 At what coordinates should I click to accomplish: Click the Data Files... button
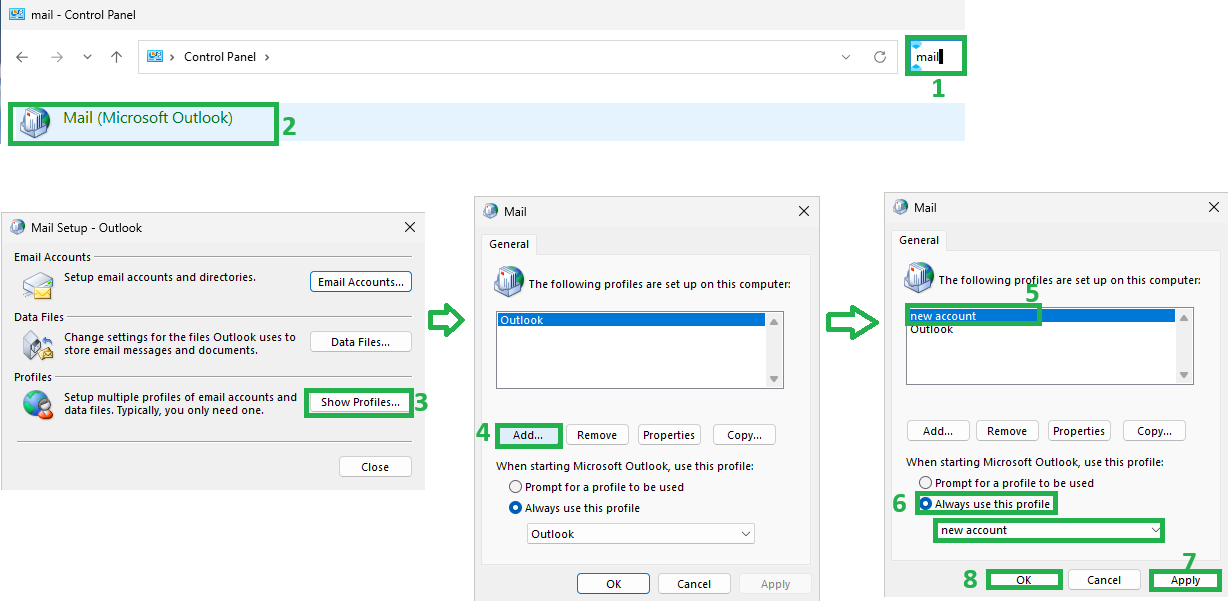361,342
